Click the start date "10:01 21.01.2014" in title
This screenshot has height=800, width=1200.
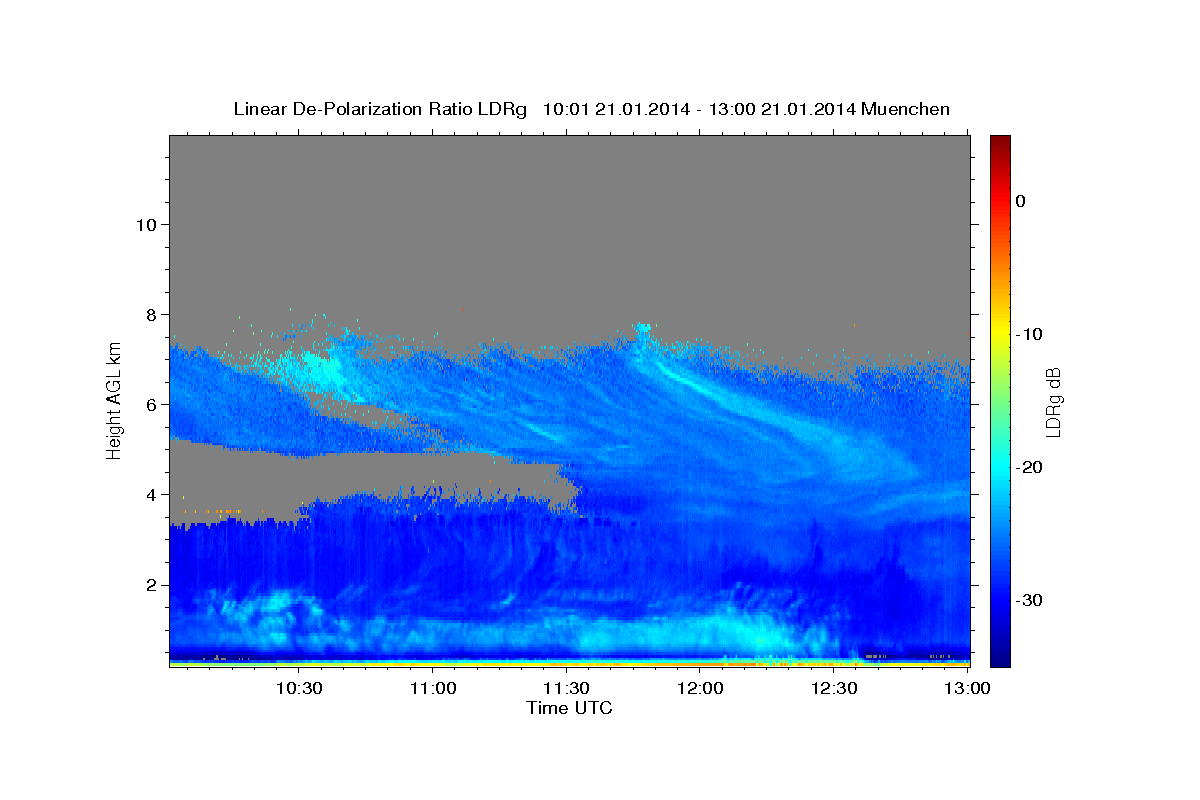[x=616, y=109]
